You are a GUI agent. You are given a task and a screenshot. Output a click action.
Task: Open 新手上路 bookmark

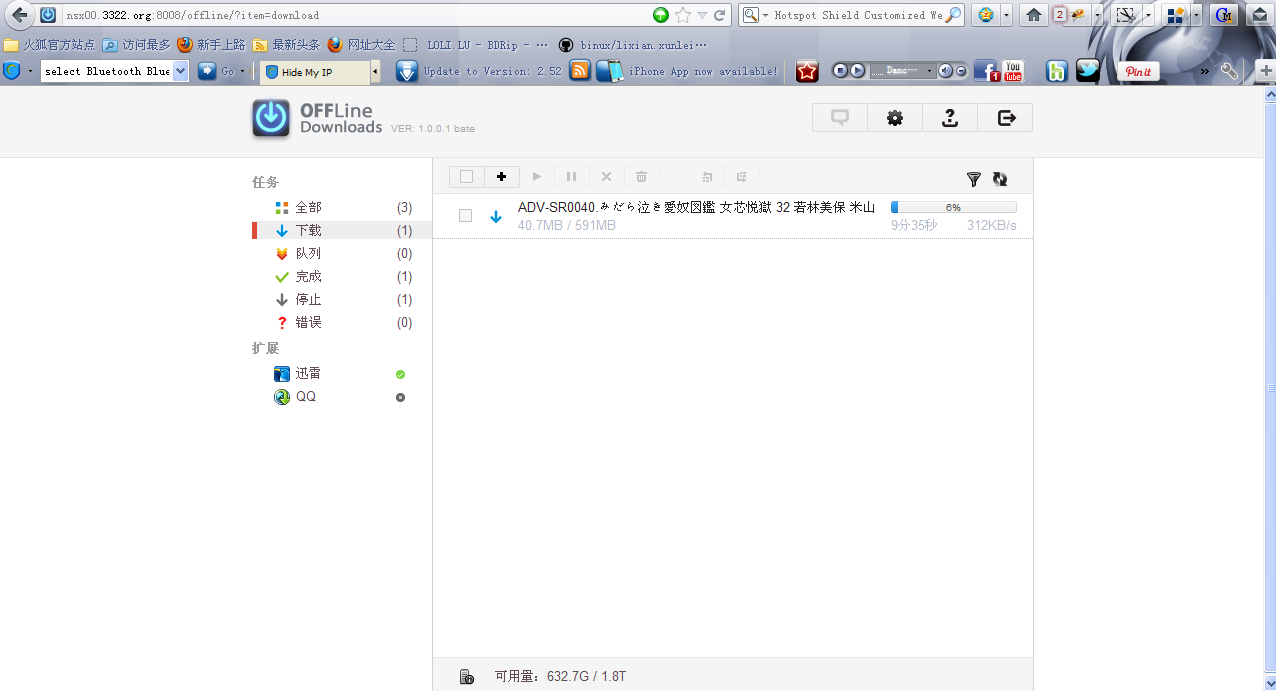(211, 45)
